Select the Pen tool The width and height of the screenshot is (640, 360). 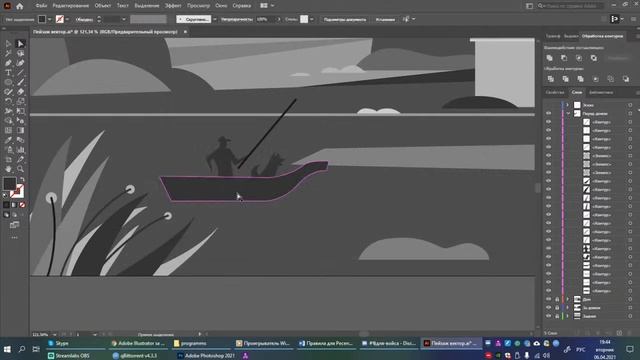8,63
